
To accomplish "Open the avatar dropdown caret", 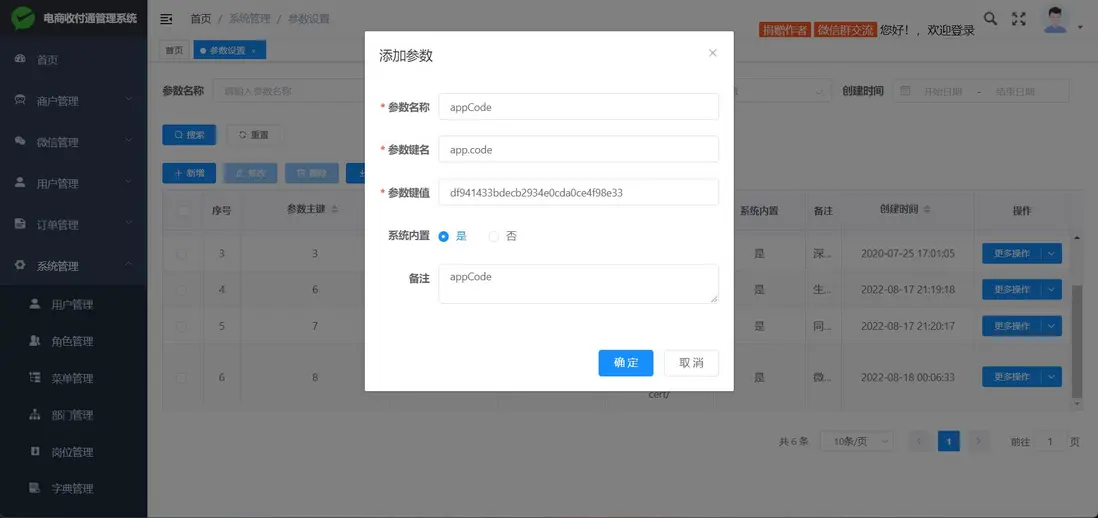I will 1080,28.
